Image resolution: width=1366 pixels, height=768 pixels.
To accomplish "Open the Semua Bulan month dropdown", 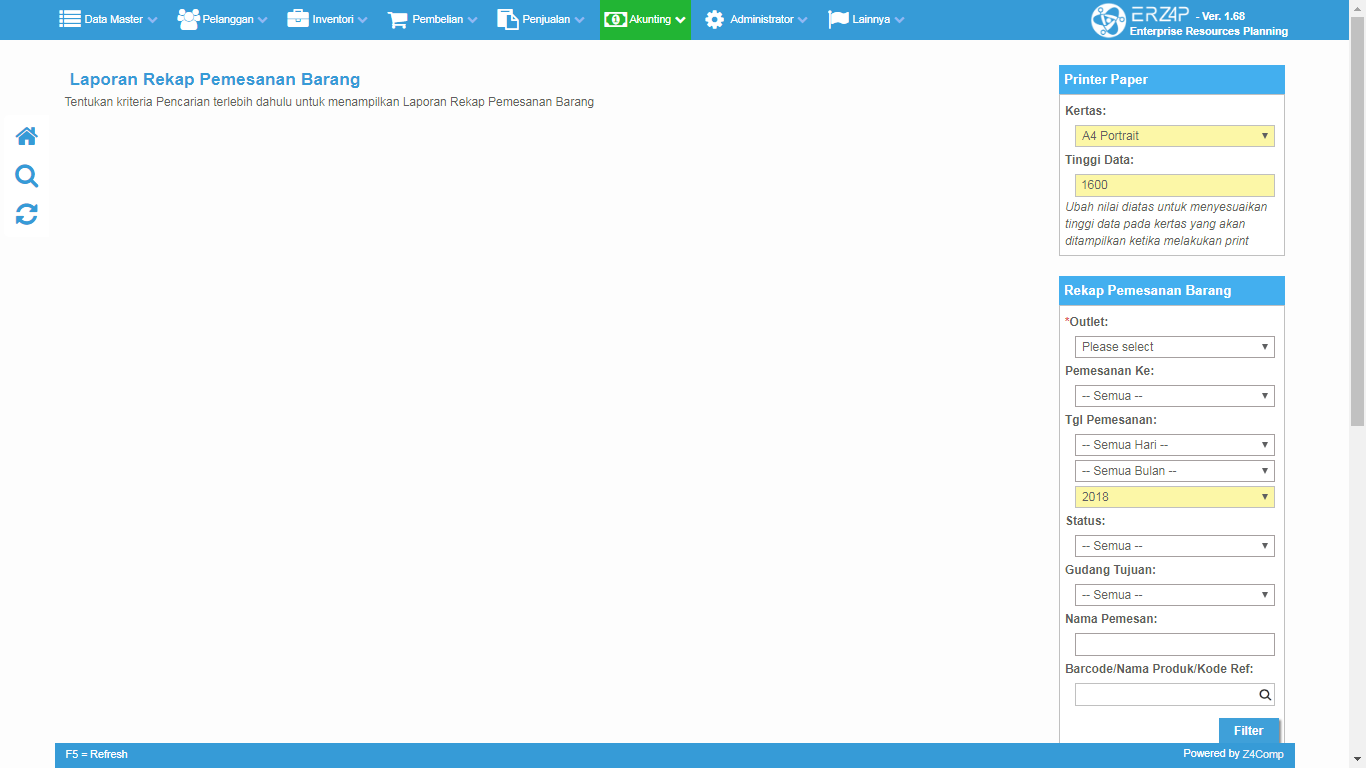I will pos(1174,471).
